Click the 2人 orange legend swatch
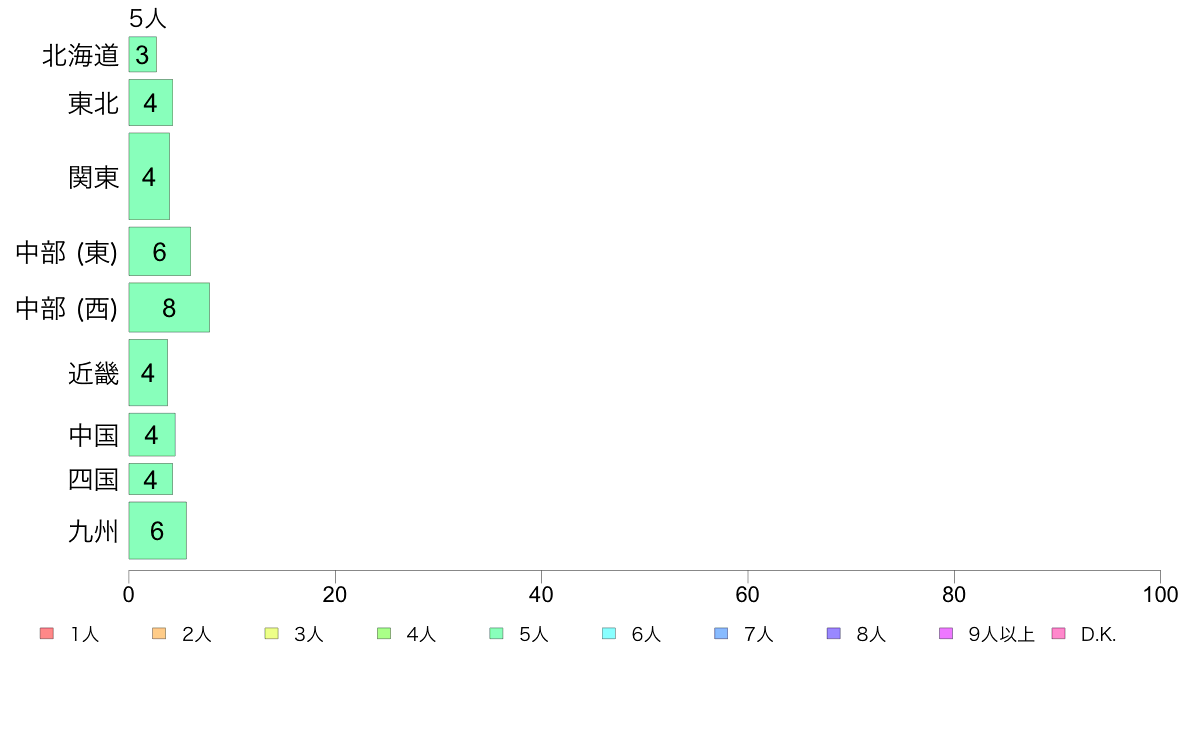1188x736 pixels. (x=159, y=634)
